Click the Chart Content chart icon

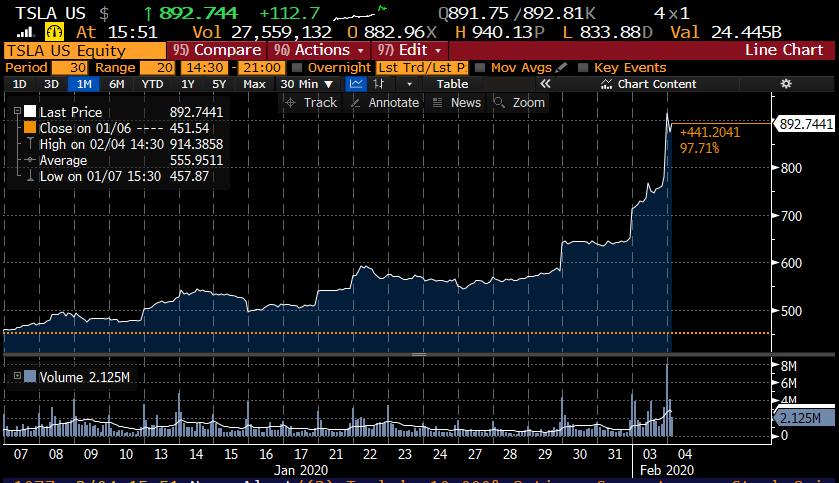click(606, 84)
